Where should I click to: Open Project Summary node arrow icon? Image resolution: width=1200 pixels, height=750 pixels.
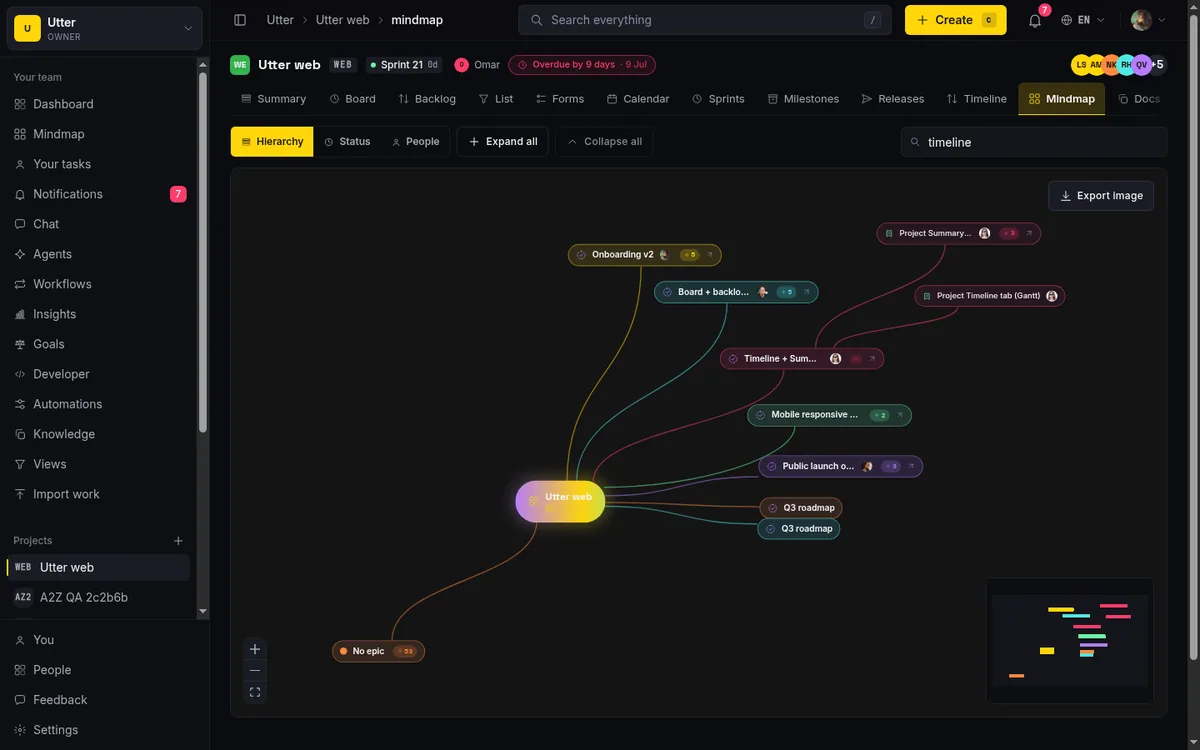tap(1029, 233)
